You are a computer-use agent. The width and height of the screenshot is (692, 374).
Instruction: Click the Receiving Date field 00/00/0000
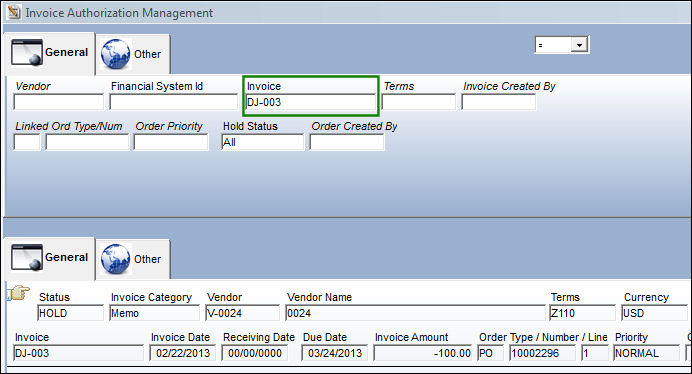255,353
